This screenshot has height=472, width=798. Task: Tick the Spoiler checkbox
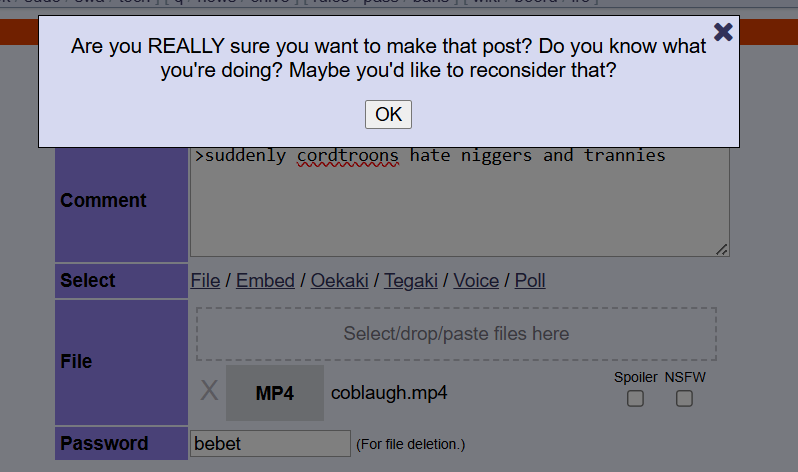tap(635, 399)
